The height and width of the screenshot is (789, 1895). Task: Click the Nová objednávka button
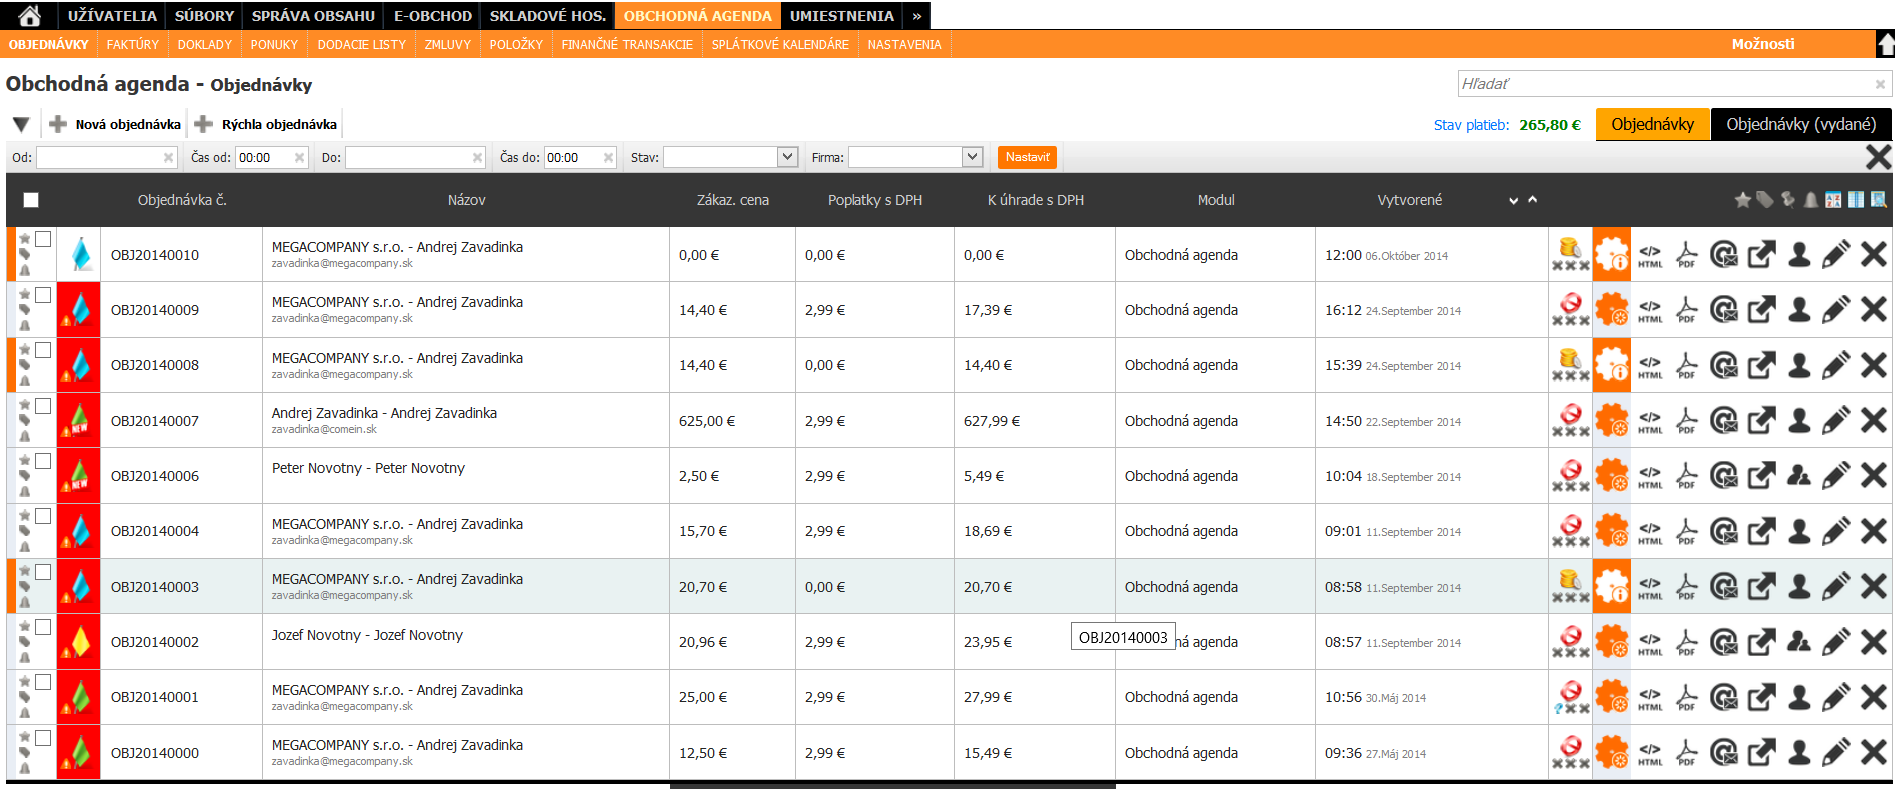pos(116,124)
